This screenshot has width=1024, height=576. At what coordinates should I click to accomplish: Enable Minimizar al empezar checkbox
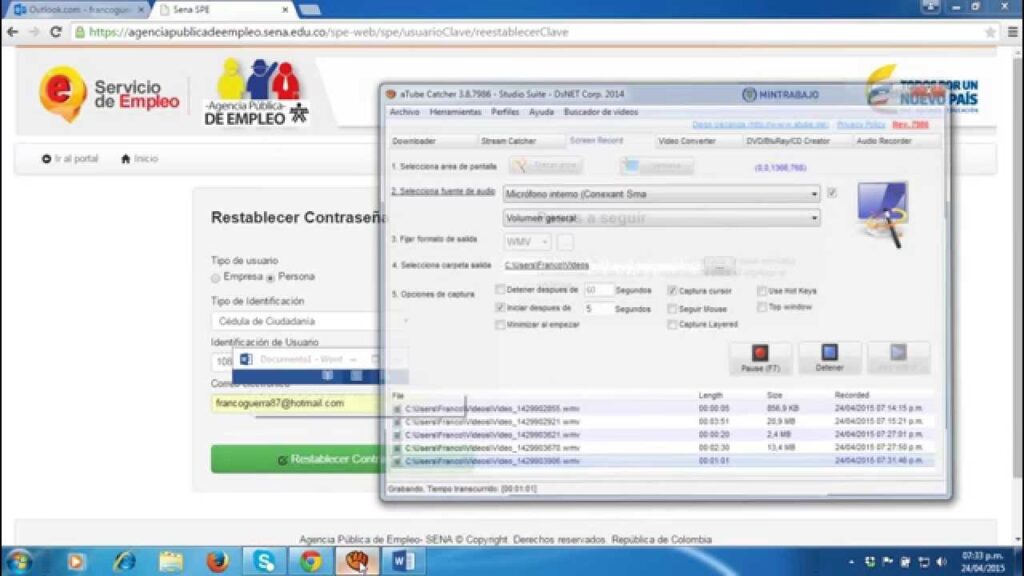[500, 325]
